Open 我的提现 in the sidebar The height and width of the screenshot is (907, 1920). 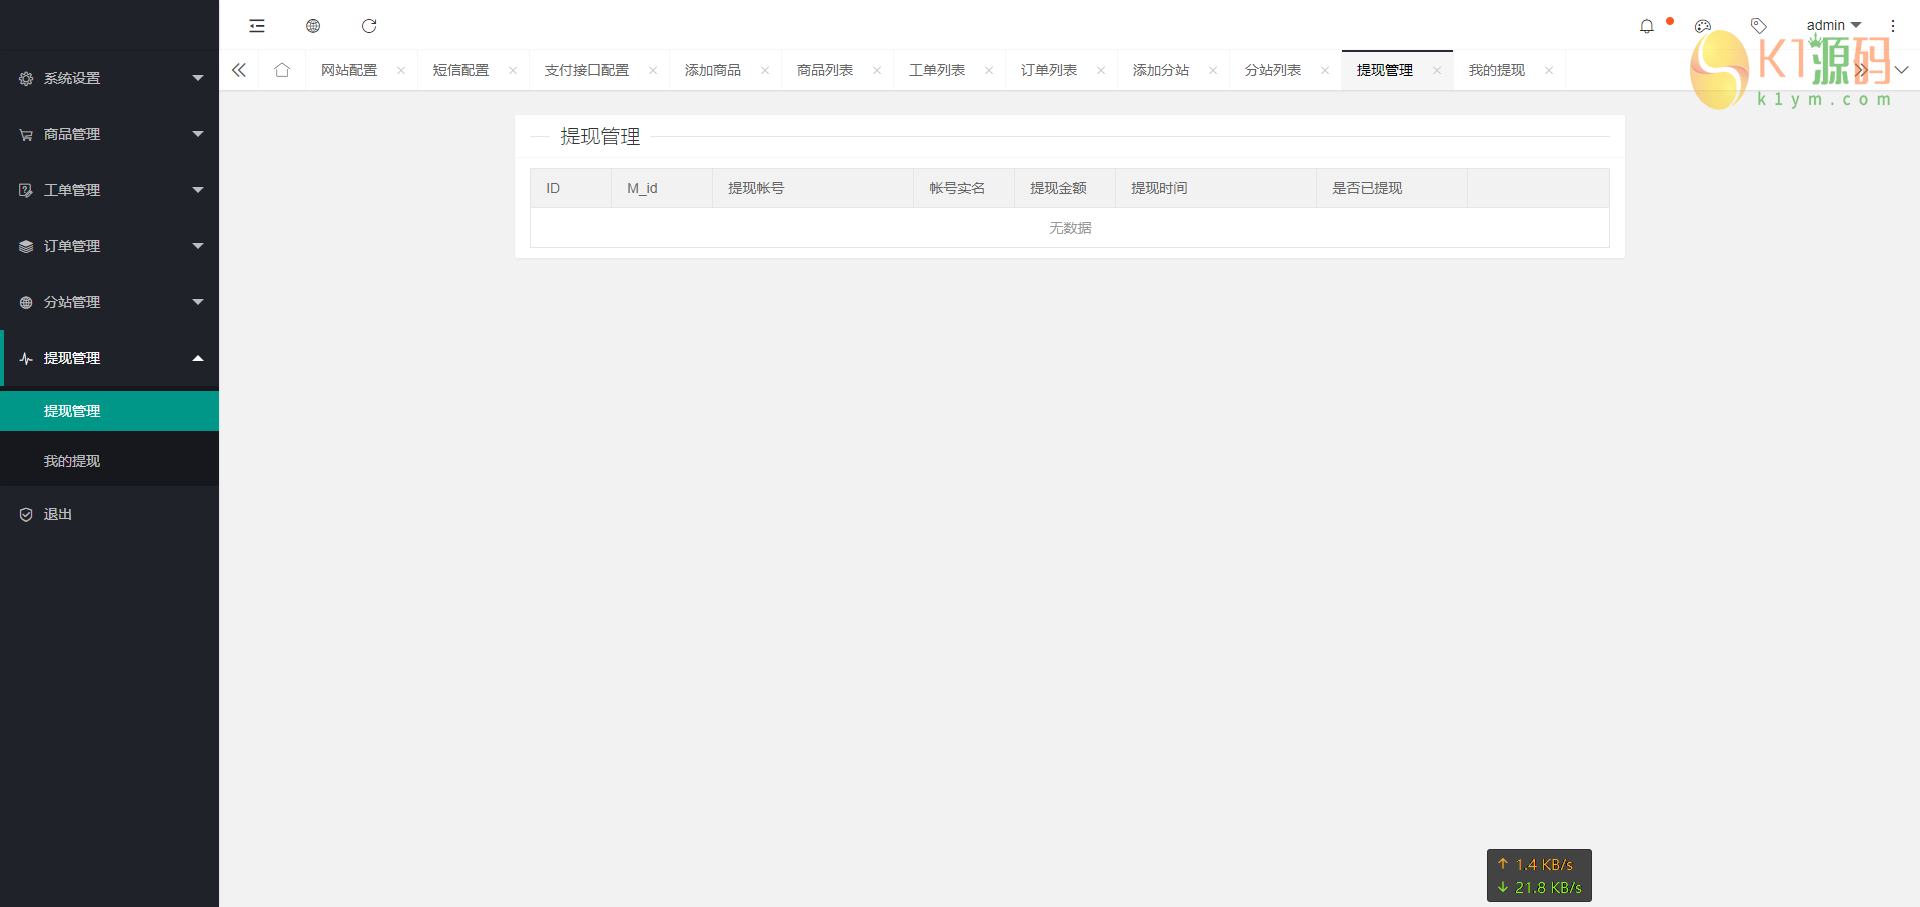(x=109, y=461)
